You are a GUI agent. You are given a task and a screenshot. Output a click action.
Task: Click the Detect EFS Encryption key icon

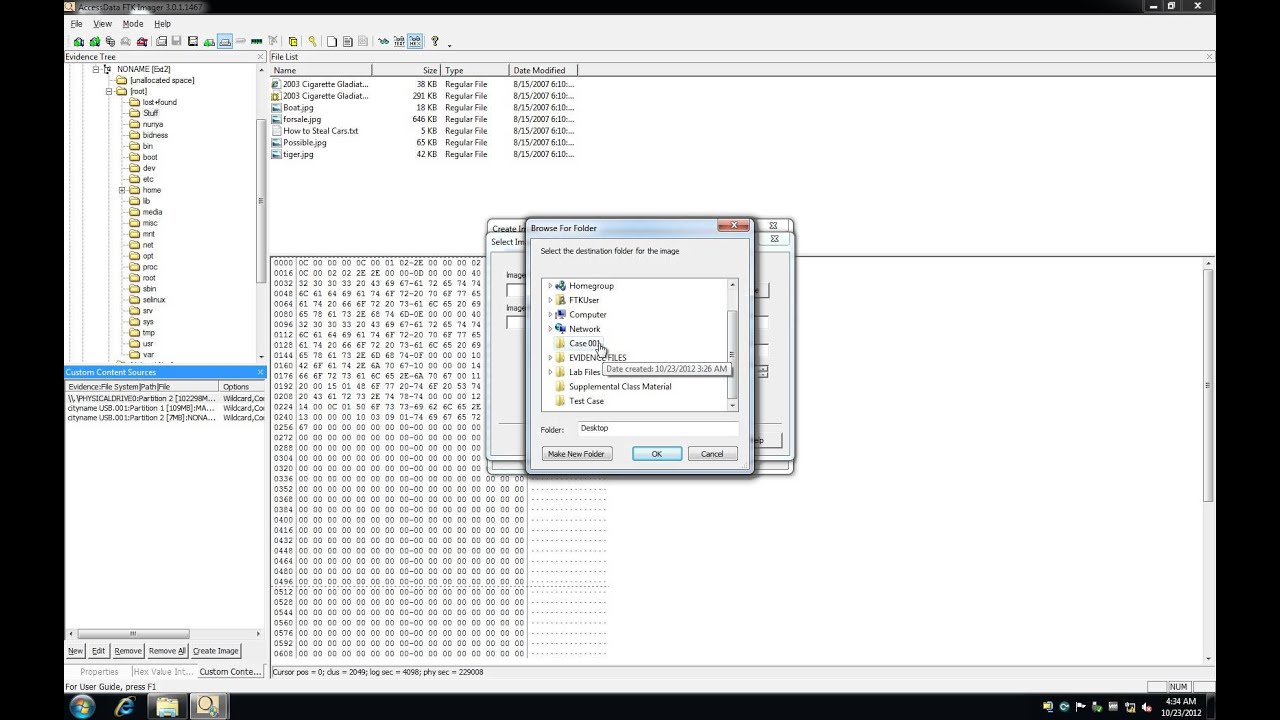pos(312,42)
